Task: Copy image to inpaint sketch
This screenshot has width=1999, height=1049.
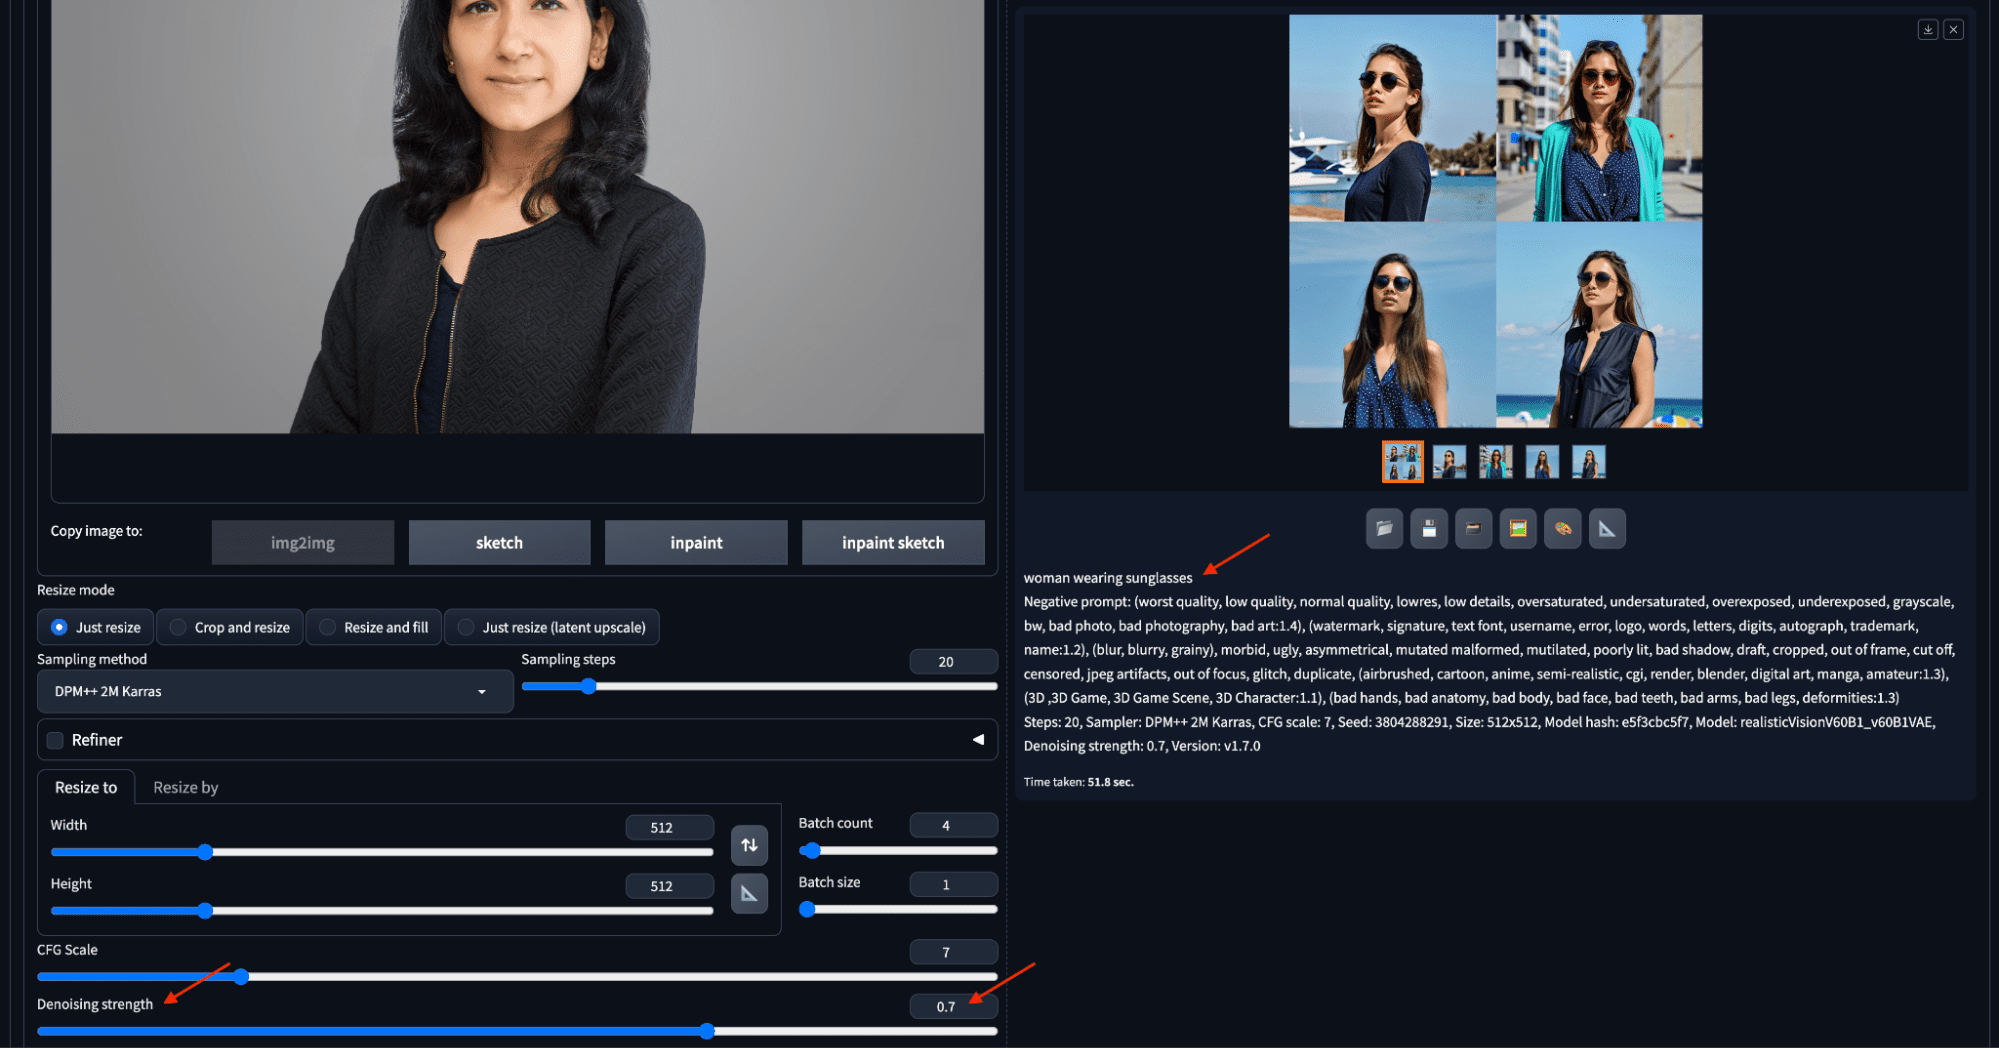Action: pyautogui.click(x=893, y=543)
